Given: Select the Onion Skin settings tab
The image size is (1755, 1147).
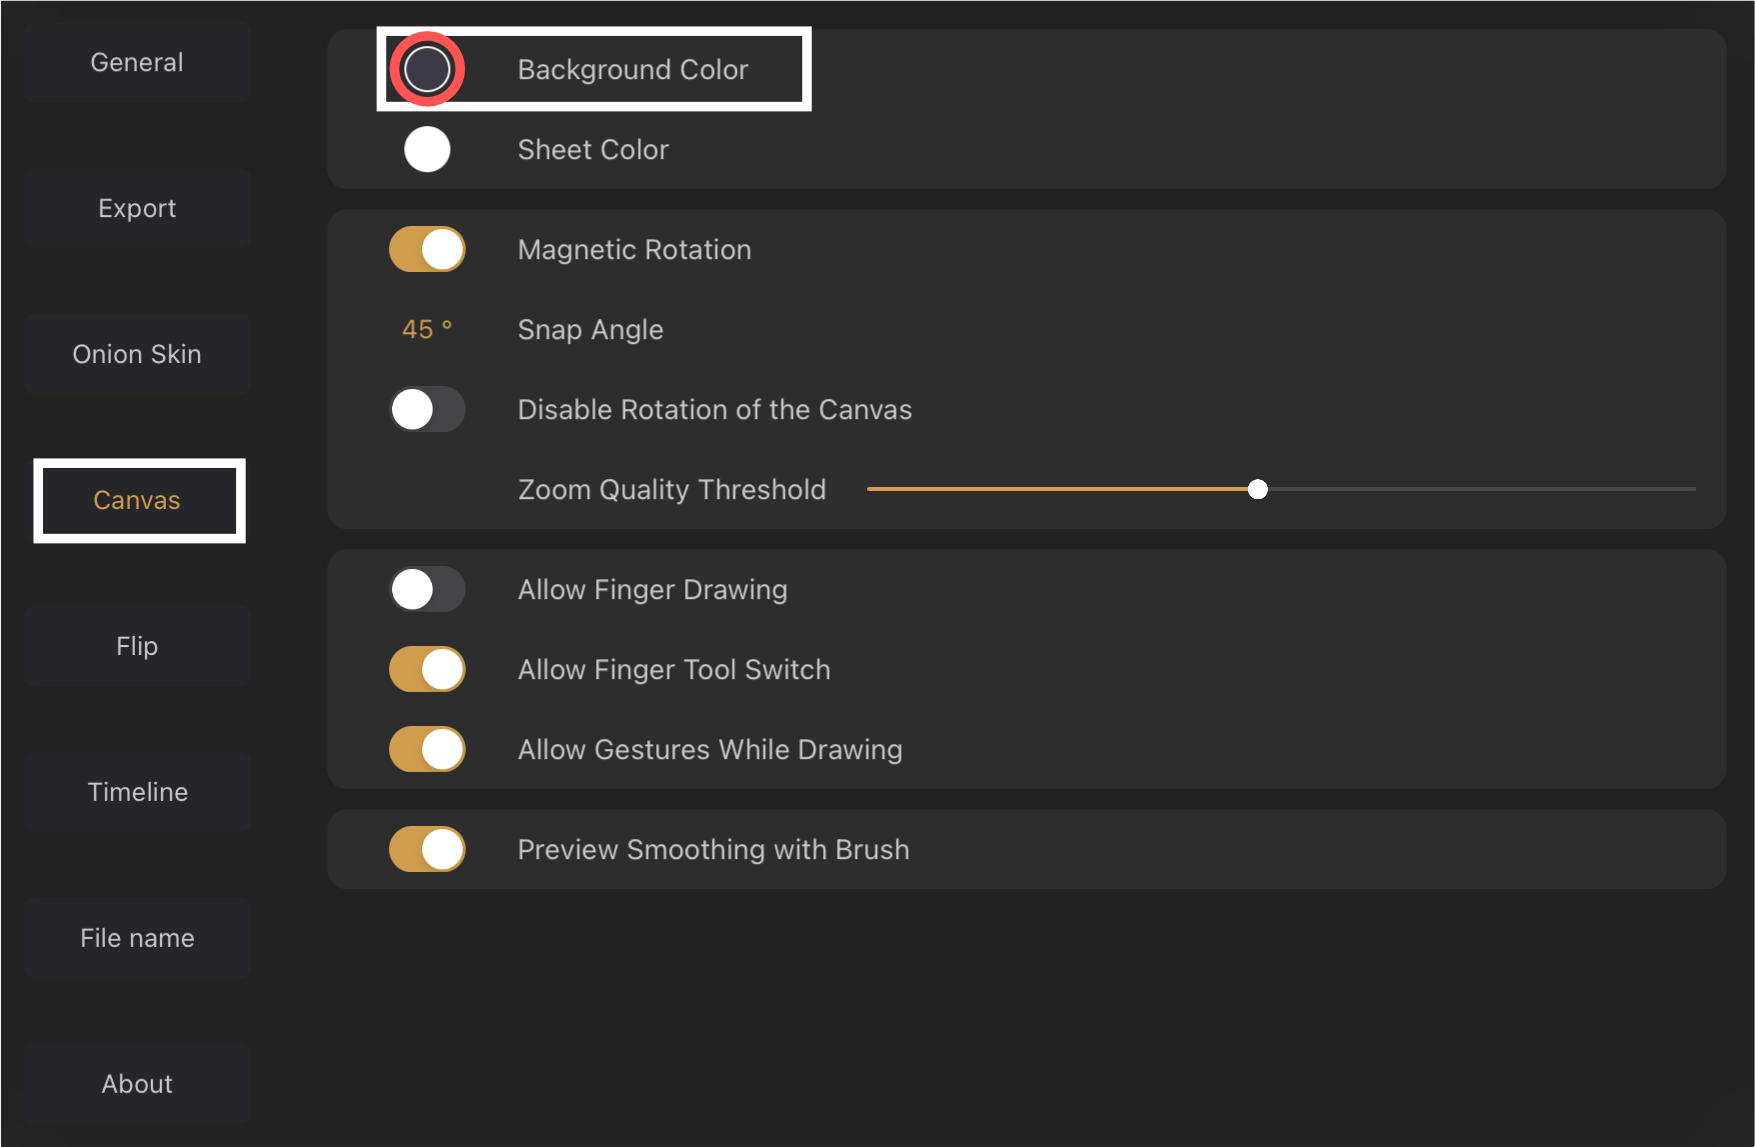Looking at the screenshot, I should [137, 354].
